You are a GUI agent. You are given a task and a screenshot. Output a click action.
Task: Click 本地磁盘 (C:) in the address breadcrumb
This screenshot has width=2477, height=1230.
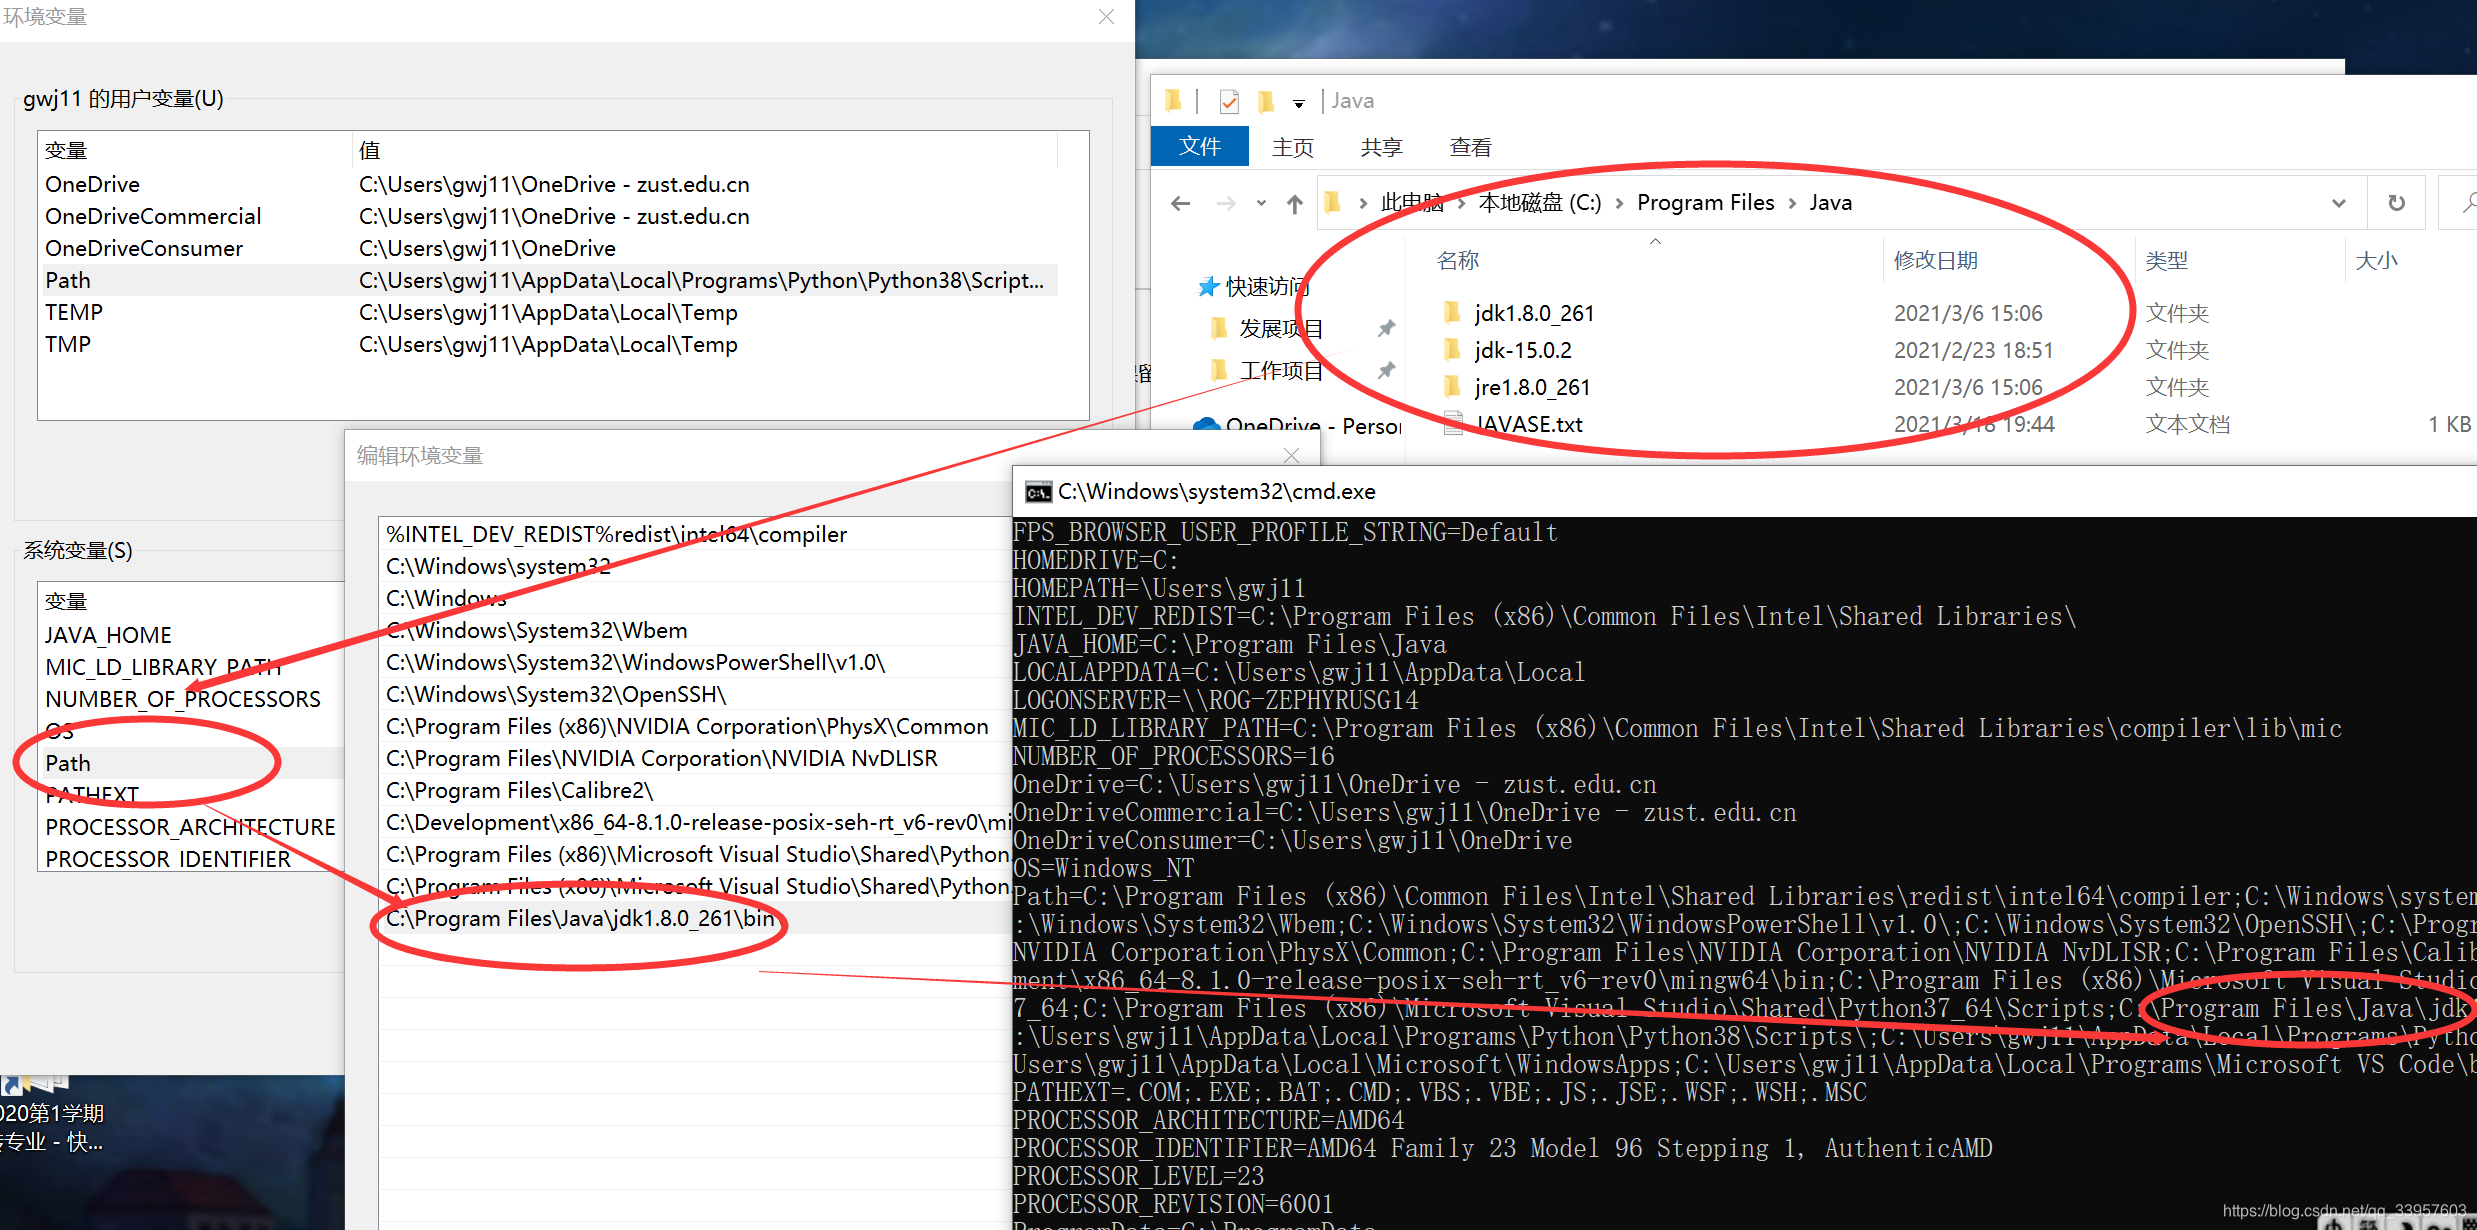pyautogui.click(x=1540, y=203)
